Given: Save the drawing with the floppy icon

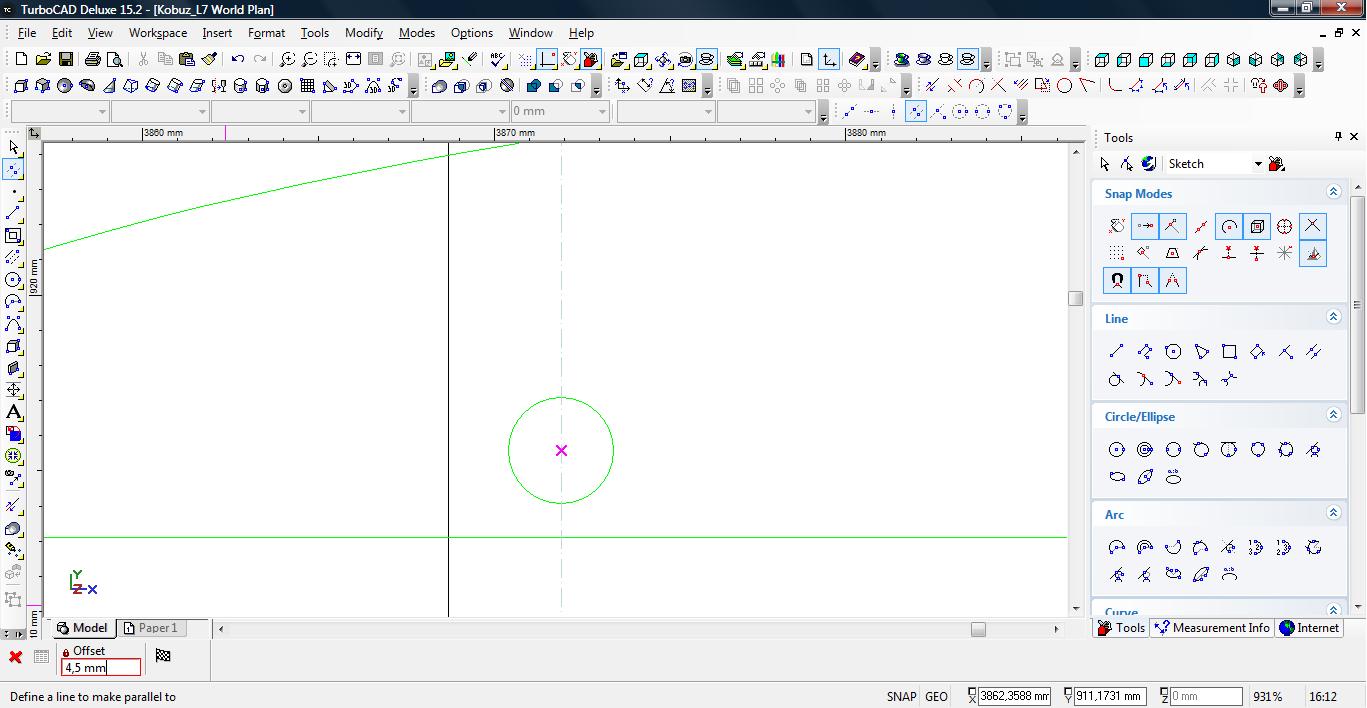Looking at the screenshot, I should (x=65, y=60).
